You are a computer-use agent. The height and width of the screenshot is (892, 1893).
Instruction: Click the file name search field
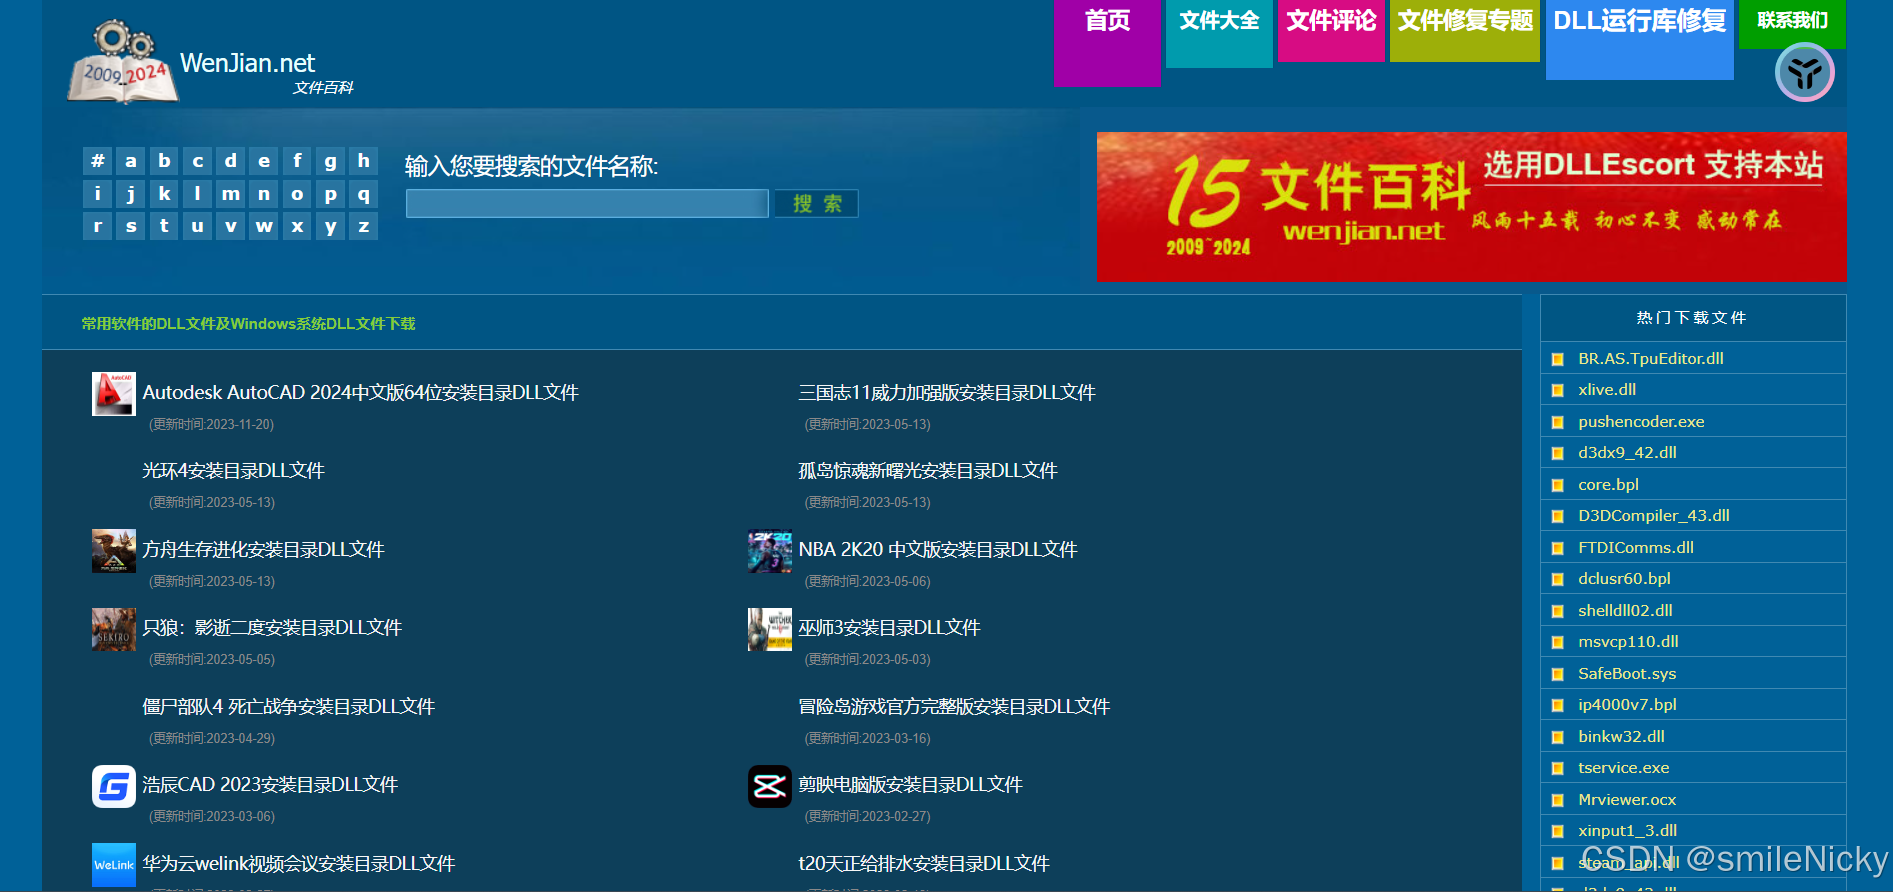[x=587, y=204]
